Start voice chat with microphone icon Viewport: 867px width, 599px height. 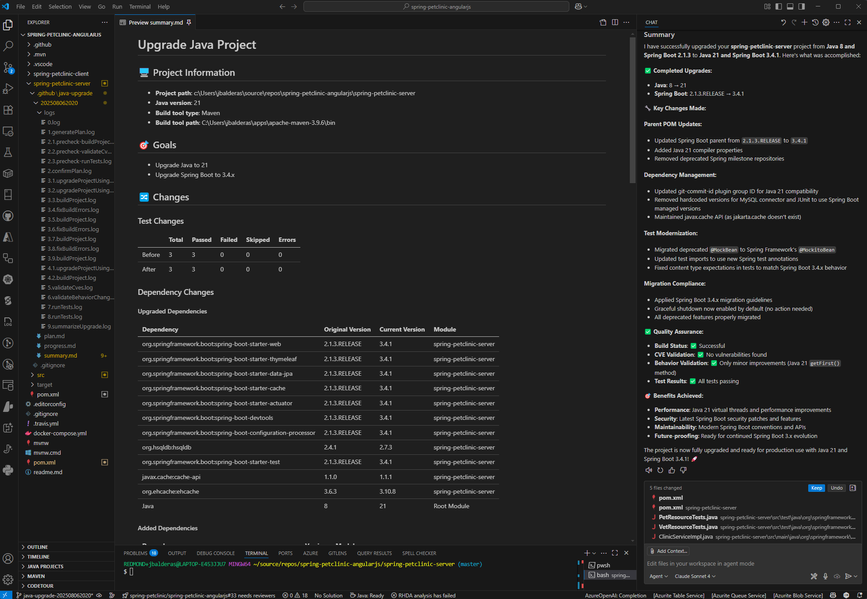[826, 576]
